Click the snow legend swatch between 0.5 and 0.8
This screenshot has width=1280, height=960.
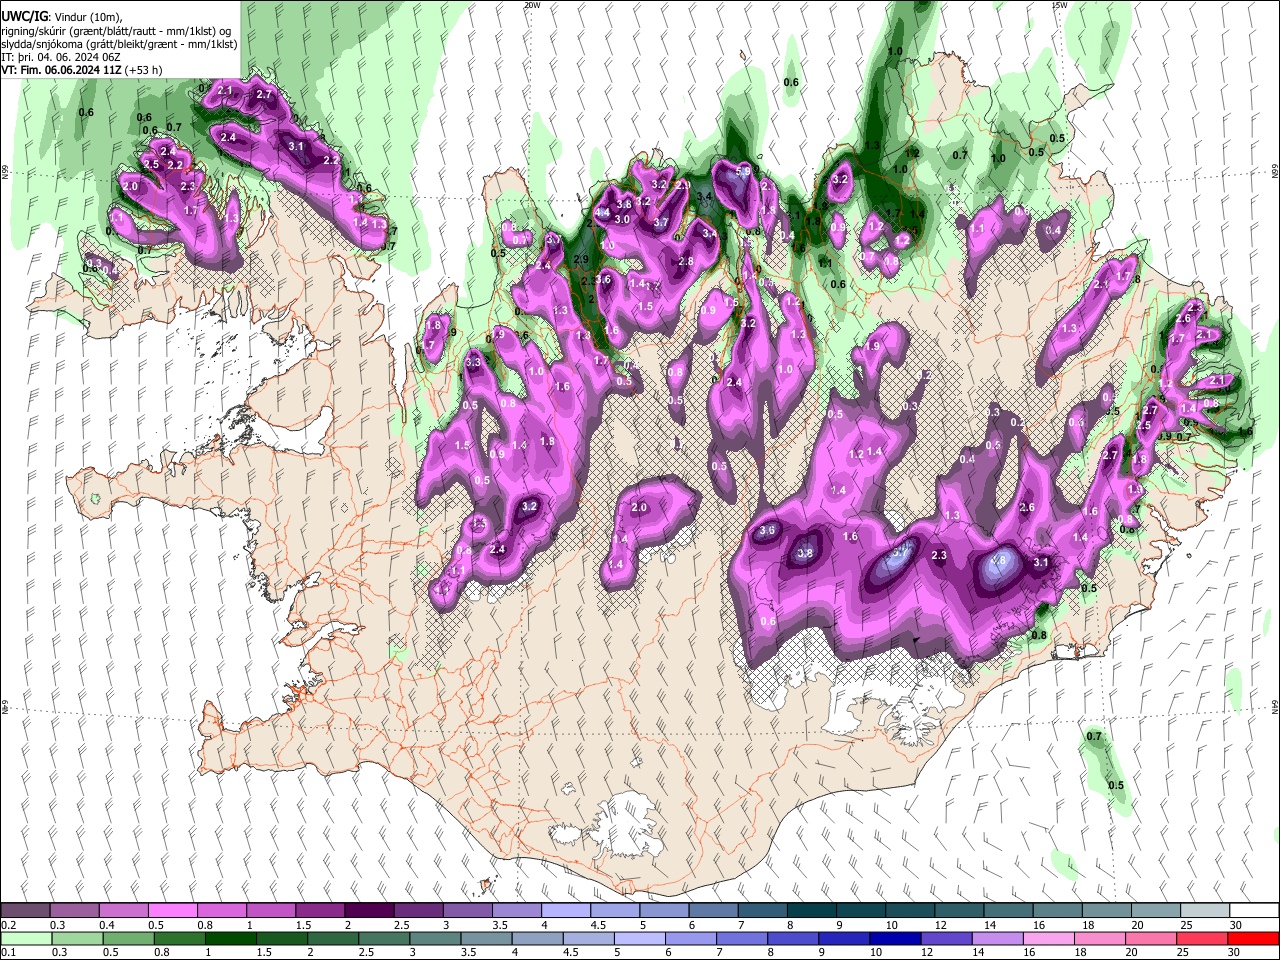172,911
